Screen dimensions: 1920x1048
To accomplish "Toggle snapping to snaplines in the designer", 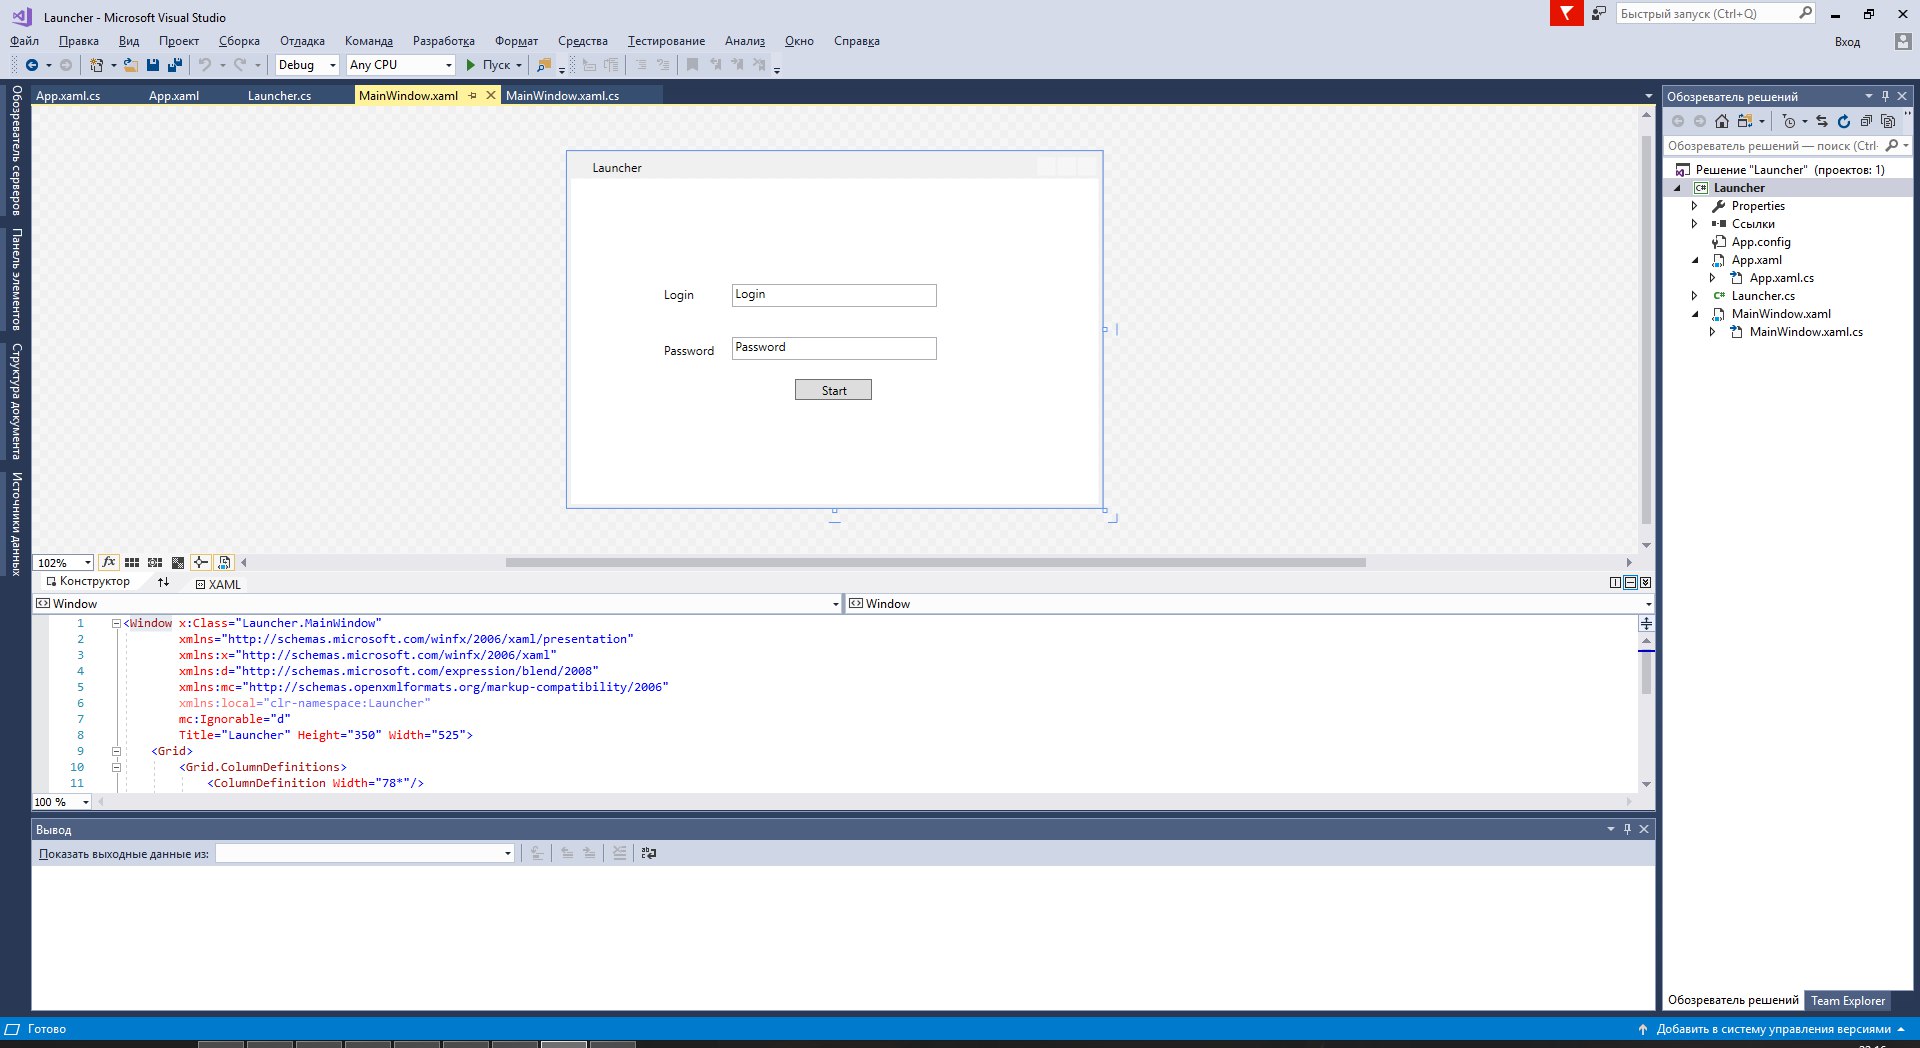I will (x=201, y=563).
